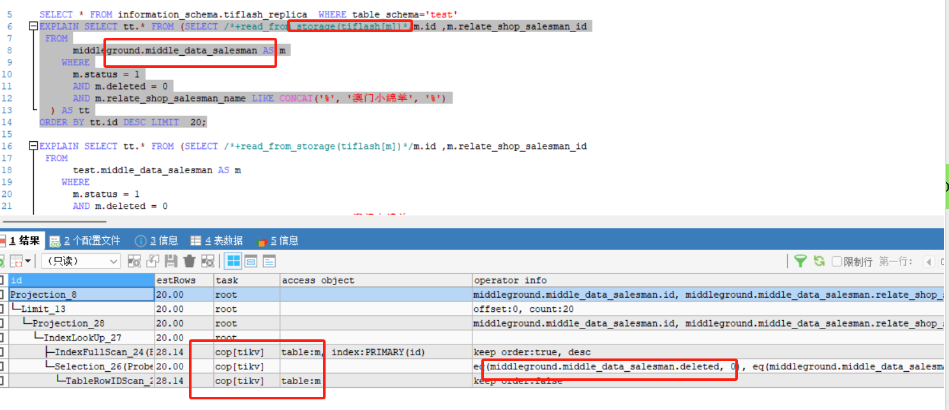Image resolution: width=949 pixels, height=410 pixels.
Task: Click the task column header
Action: click(x=247, y=280)
